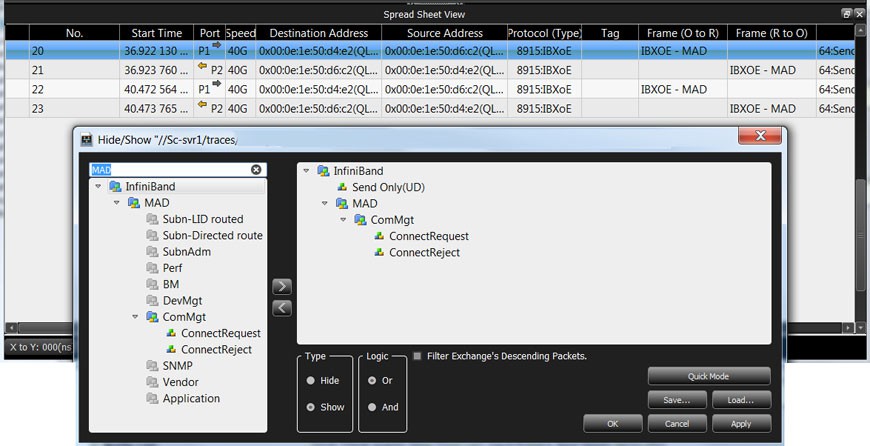Click the Perf node icon
The height and width of the screenshot is (446, 870).
pos(153,268)
